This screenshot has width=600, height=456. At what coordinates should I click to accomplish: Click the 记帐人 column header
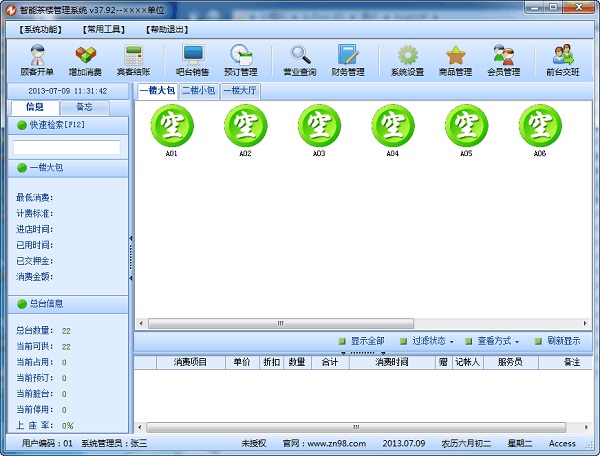point(468,362)
